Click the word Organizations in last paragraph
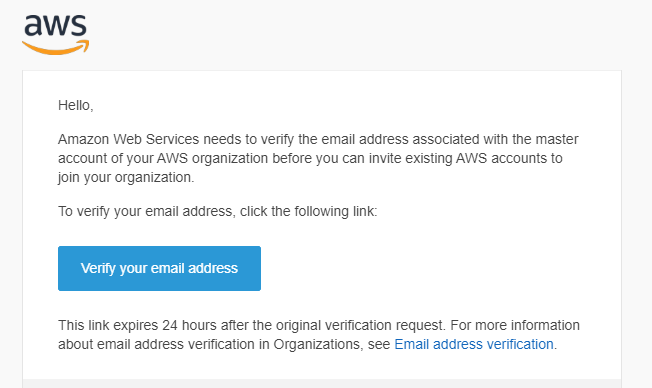 point(318,344)
